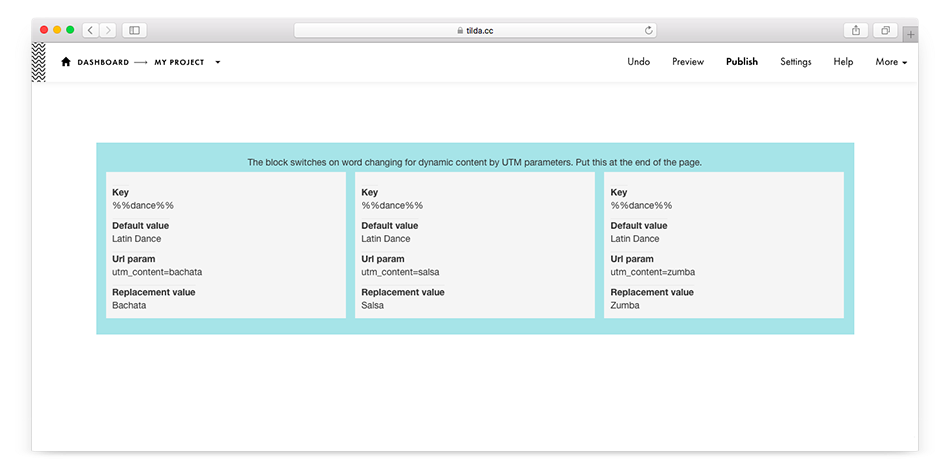The height and width of the screenshot is (463, 950).
Task: Open a new tab with the plus button
Action: tap(910, 34)
